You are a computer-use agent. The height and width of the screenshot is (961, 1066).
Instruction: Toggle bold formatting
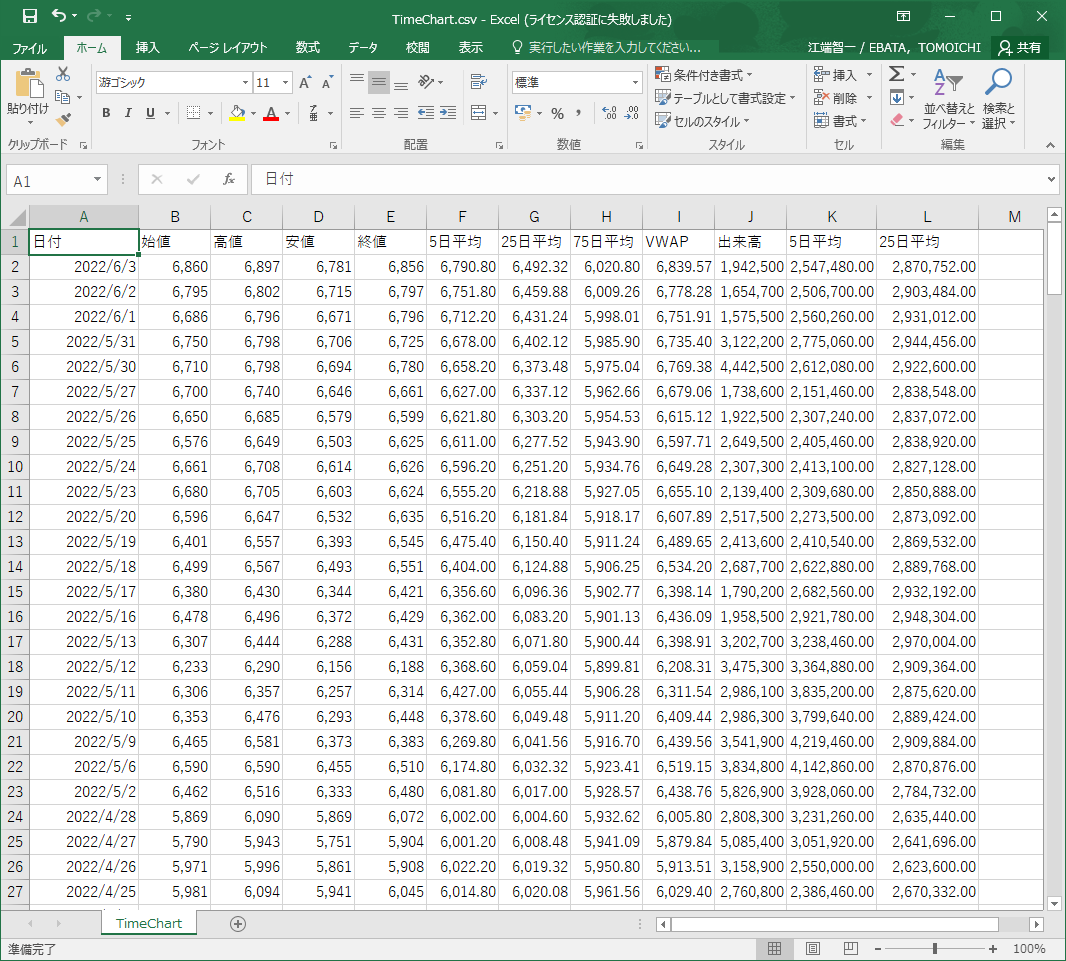tap(106, 113)
